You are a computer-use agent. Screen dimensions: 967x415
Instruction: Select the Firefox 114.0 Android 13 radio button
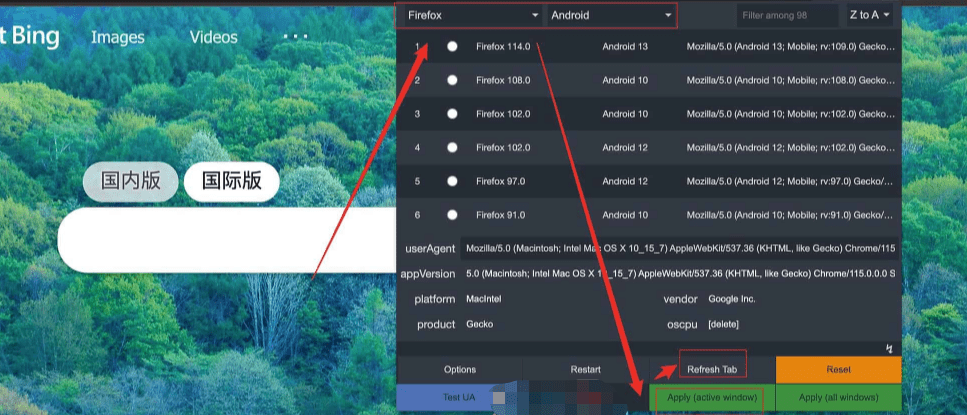tap(452, 47)
